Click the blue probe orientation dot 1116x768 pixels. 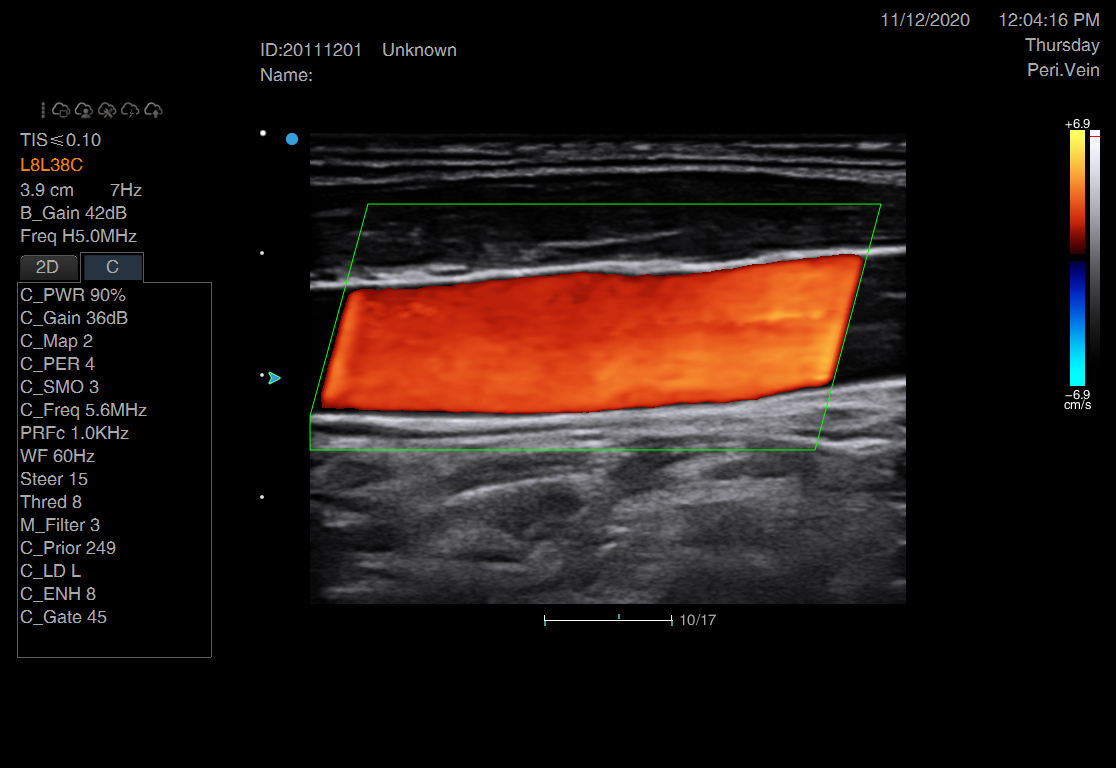tap(292, 139)
